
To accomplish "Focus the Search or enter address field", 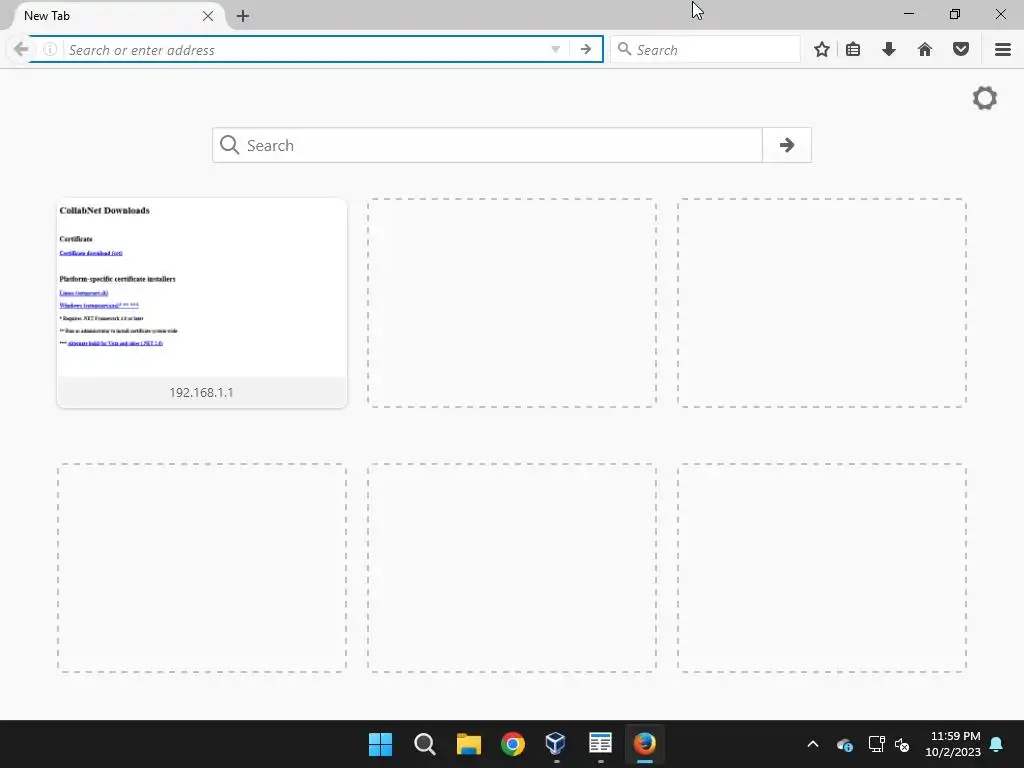I will (304, 50).
